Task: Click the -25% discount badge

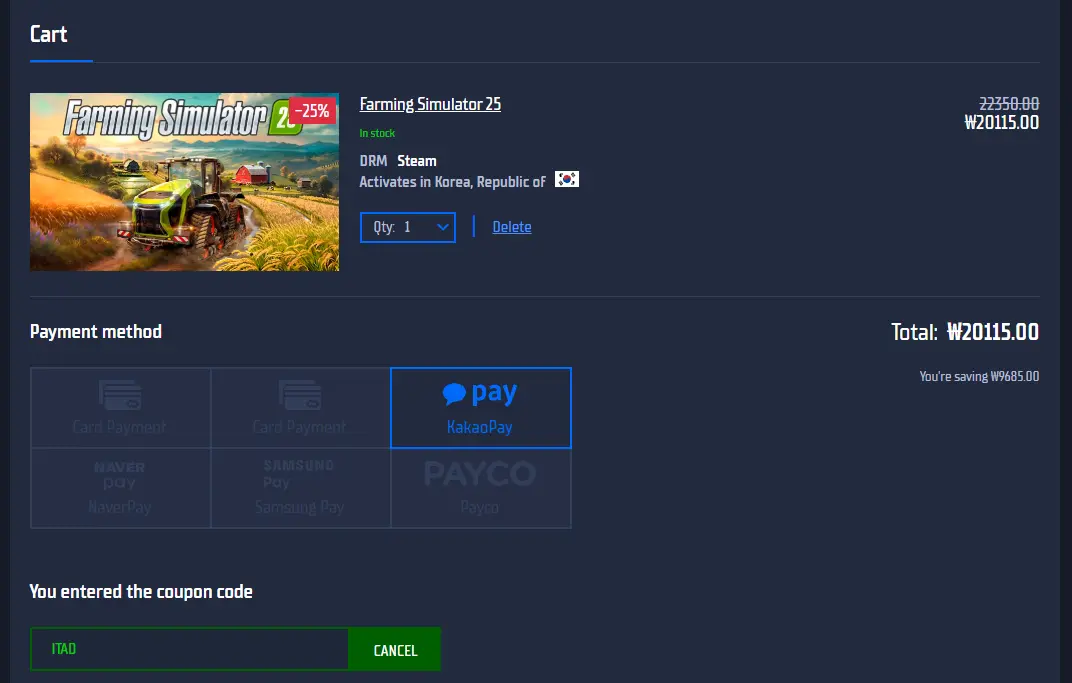Action: click(312, 111)
